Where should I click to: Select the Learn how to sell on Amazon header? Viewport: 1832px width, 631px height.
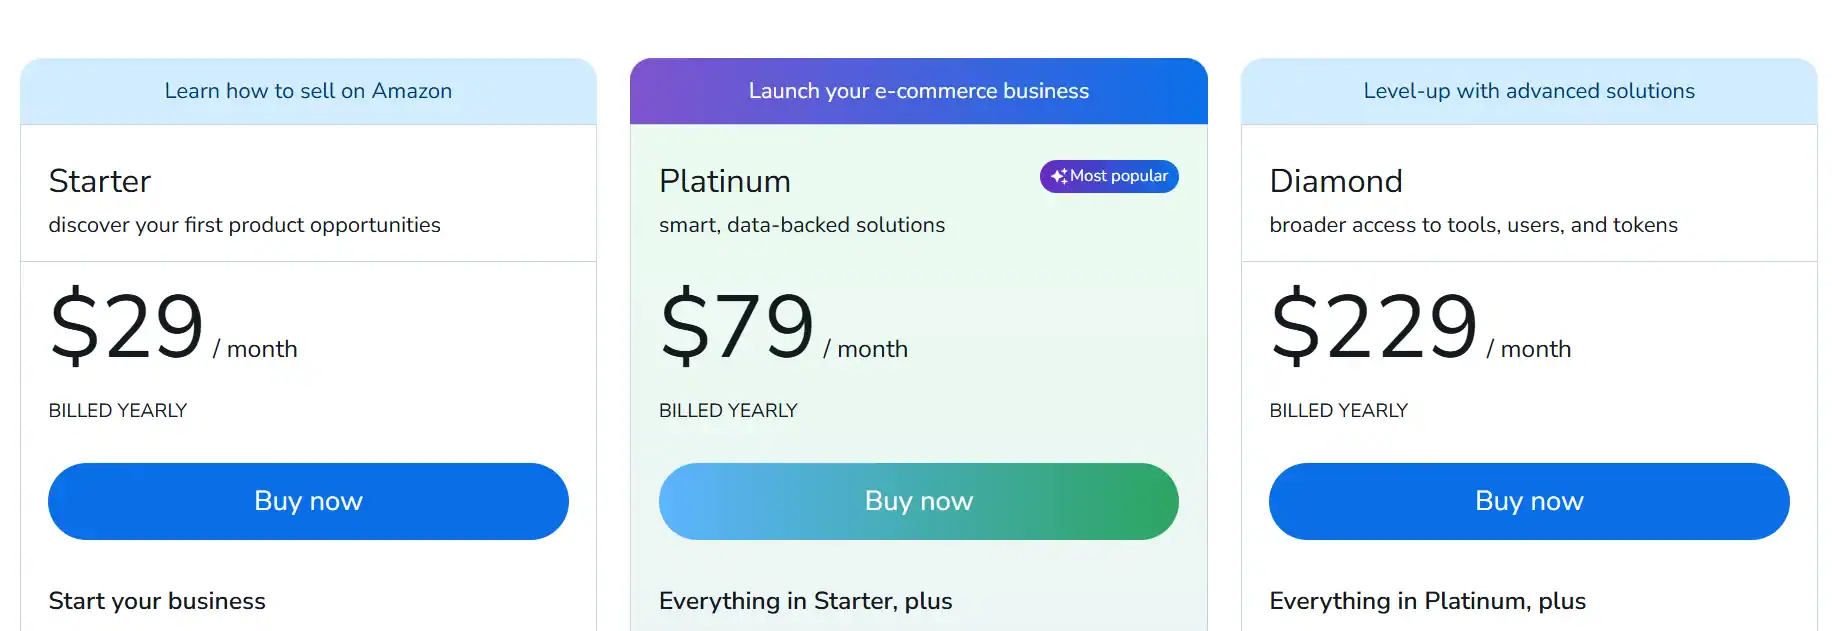[x=308, y=91]
